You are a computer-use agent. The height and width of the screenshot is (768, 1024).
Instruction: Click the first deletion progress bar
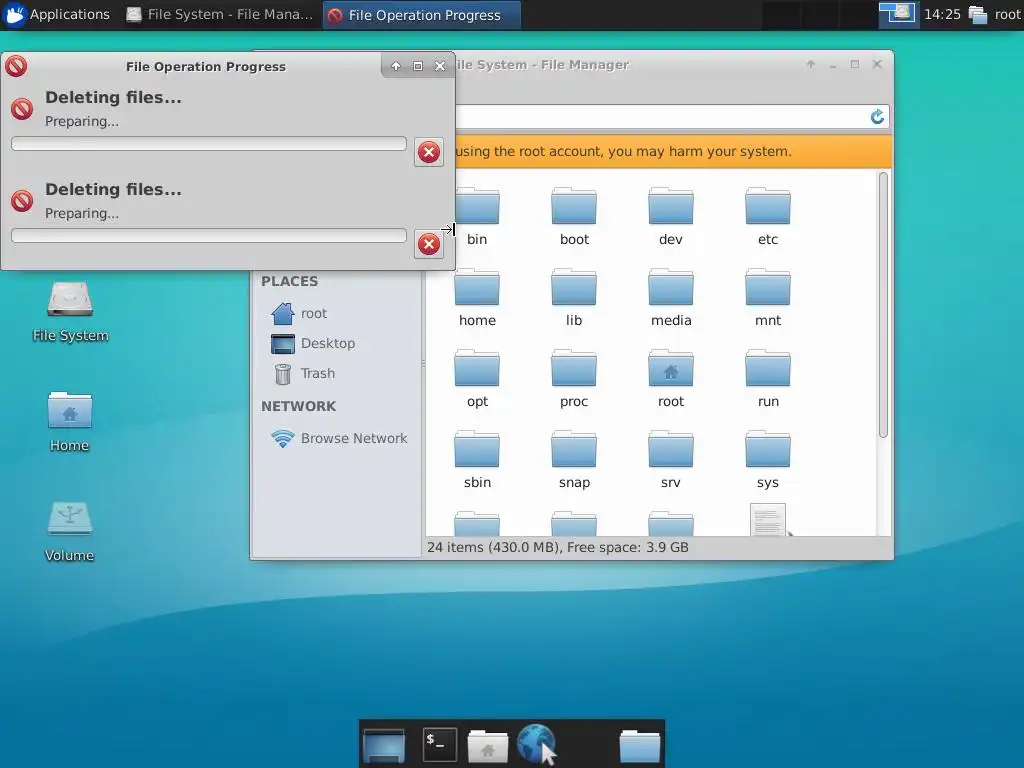(x=209, y=144)
